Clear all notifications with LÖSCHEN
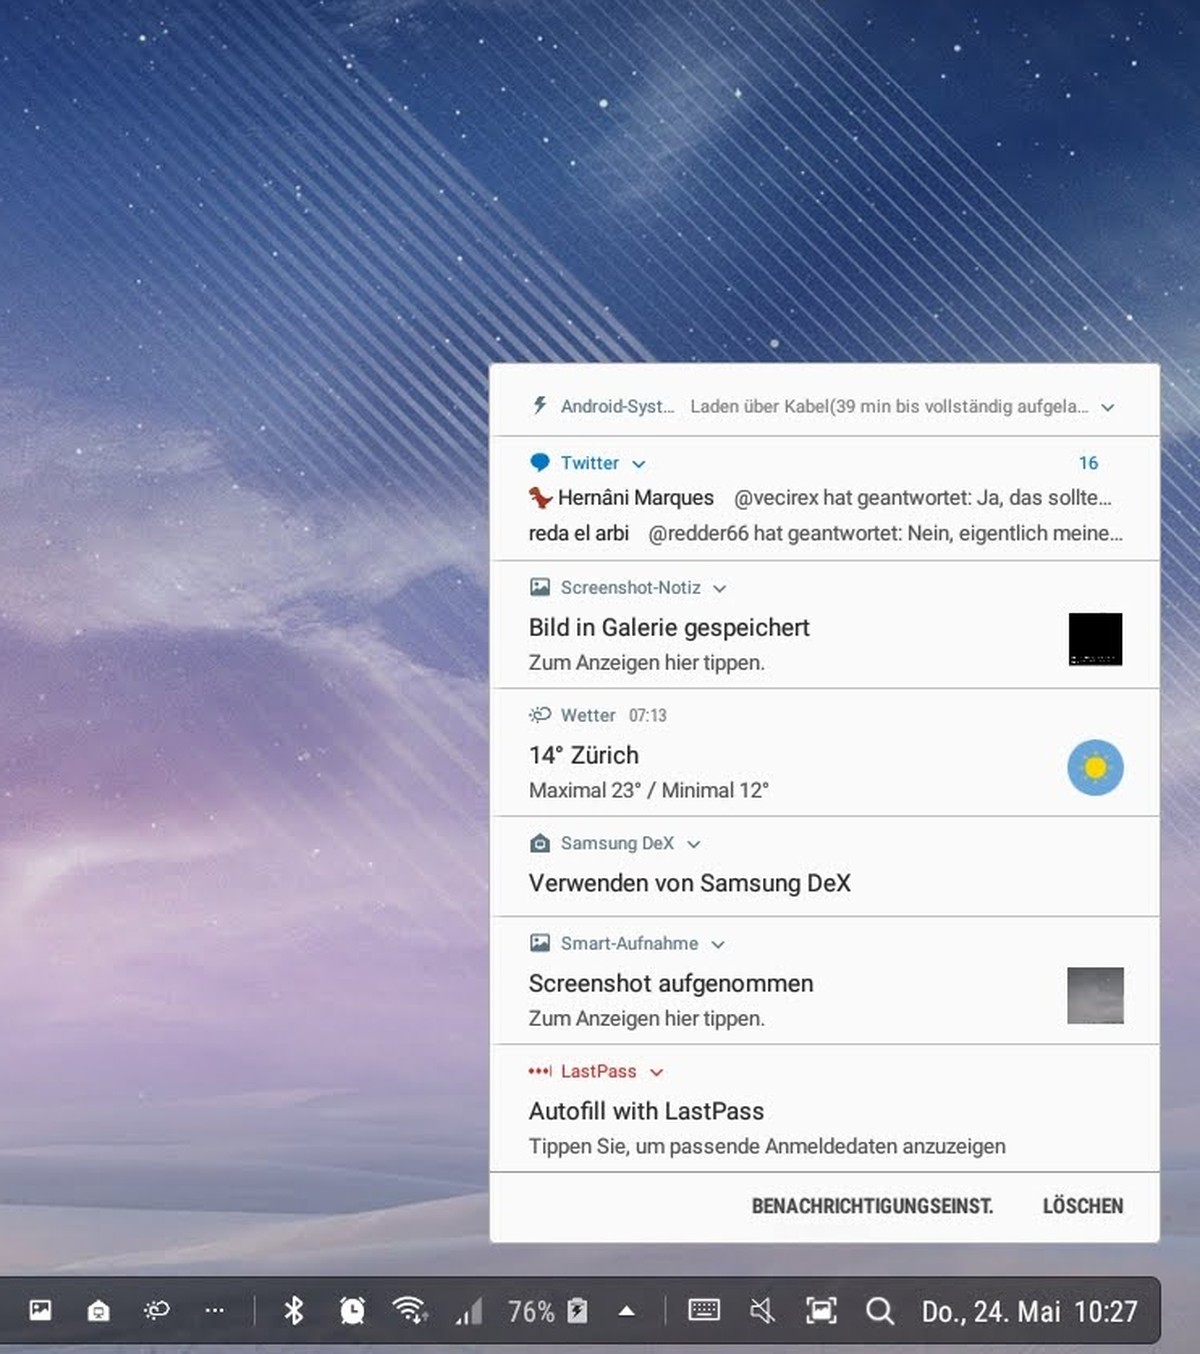The width and height of the screenshot is (1200, 1354). (1083, 1206)
